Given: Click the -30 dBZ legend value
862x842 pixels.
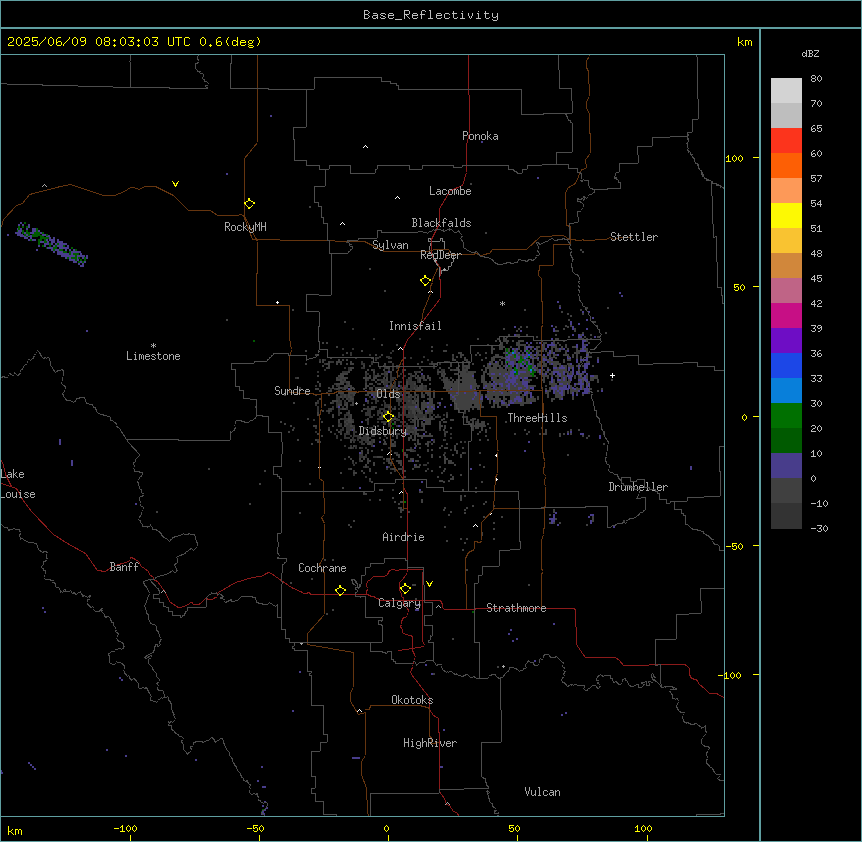Looking at the screenshot, I should coord(819,528).
